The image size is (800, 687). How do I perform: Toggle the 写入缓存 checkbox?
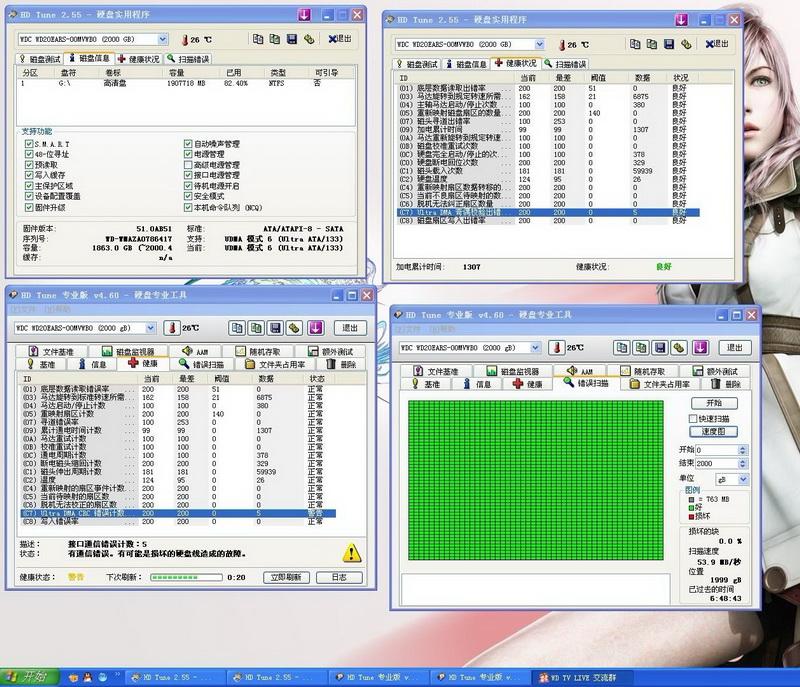click(29, 175)
